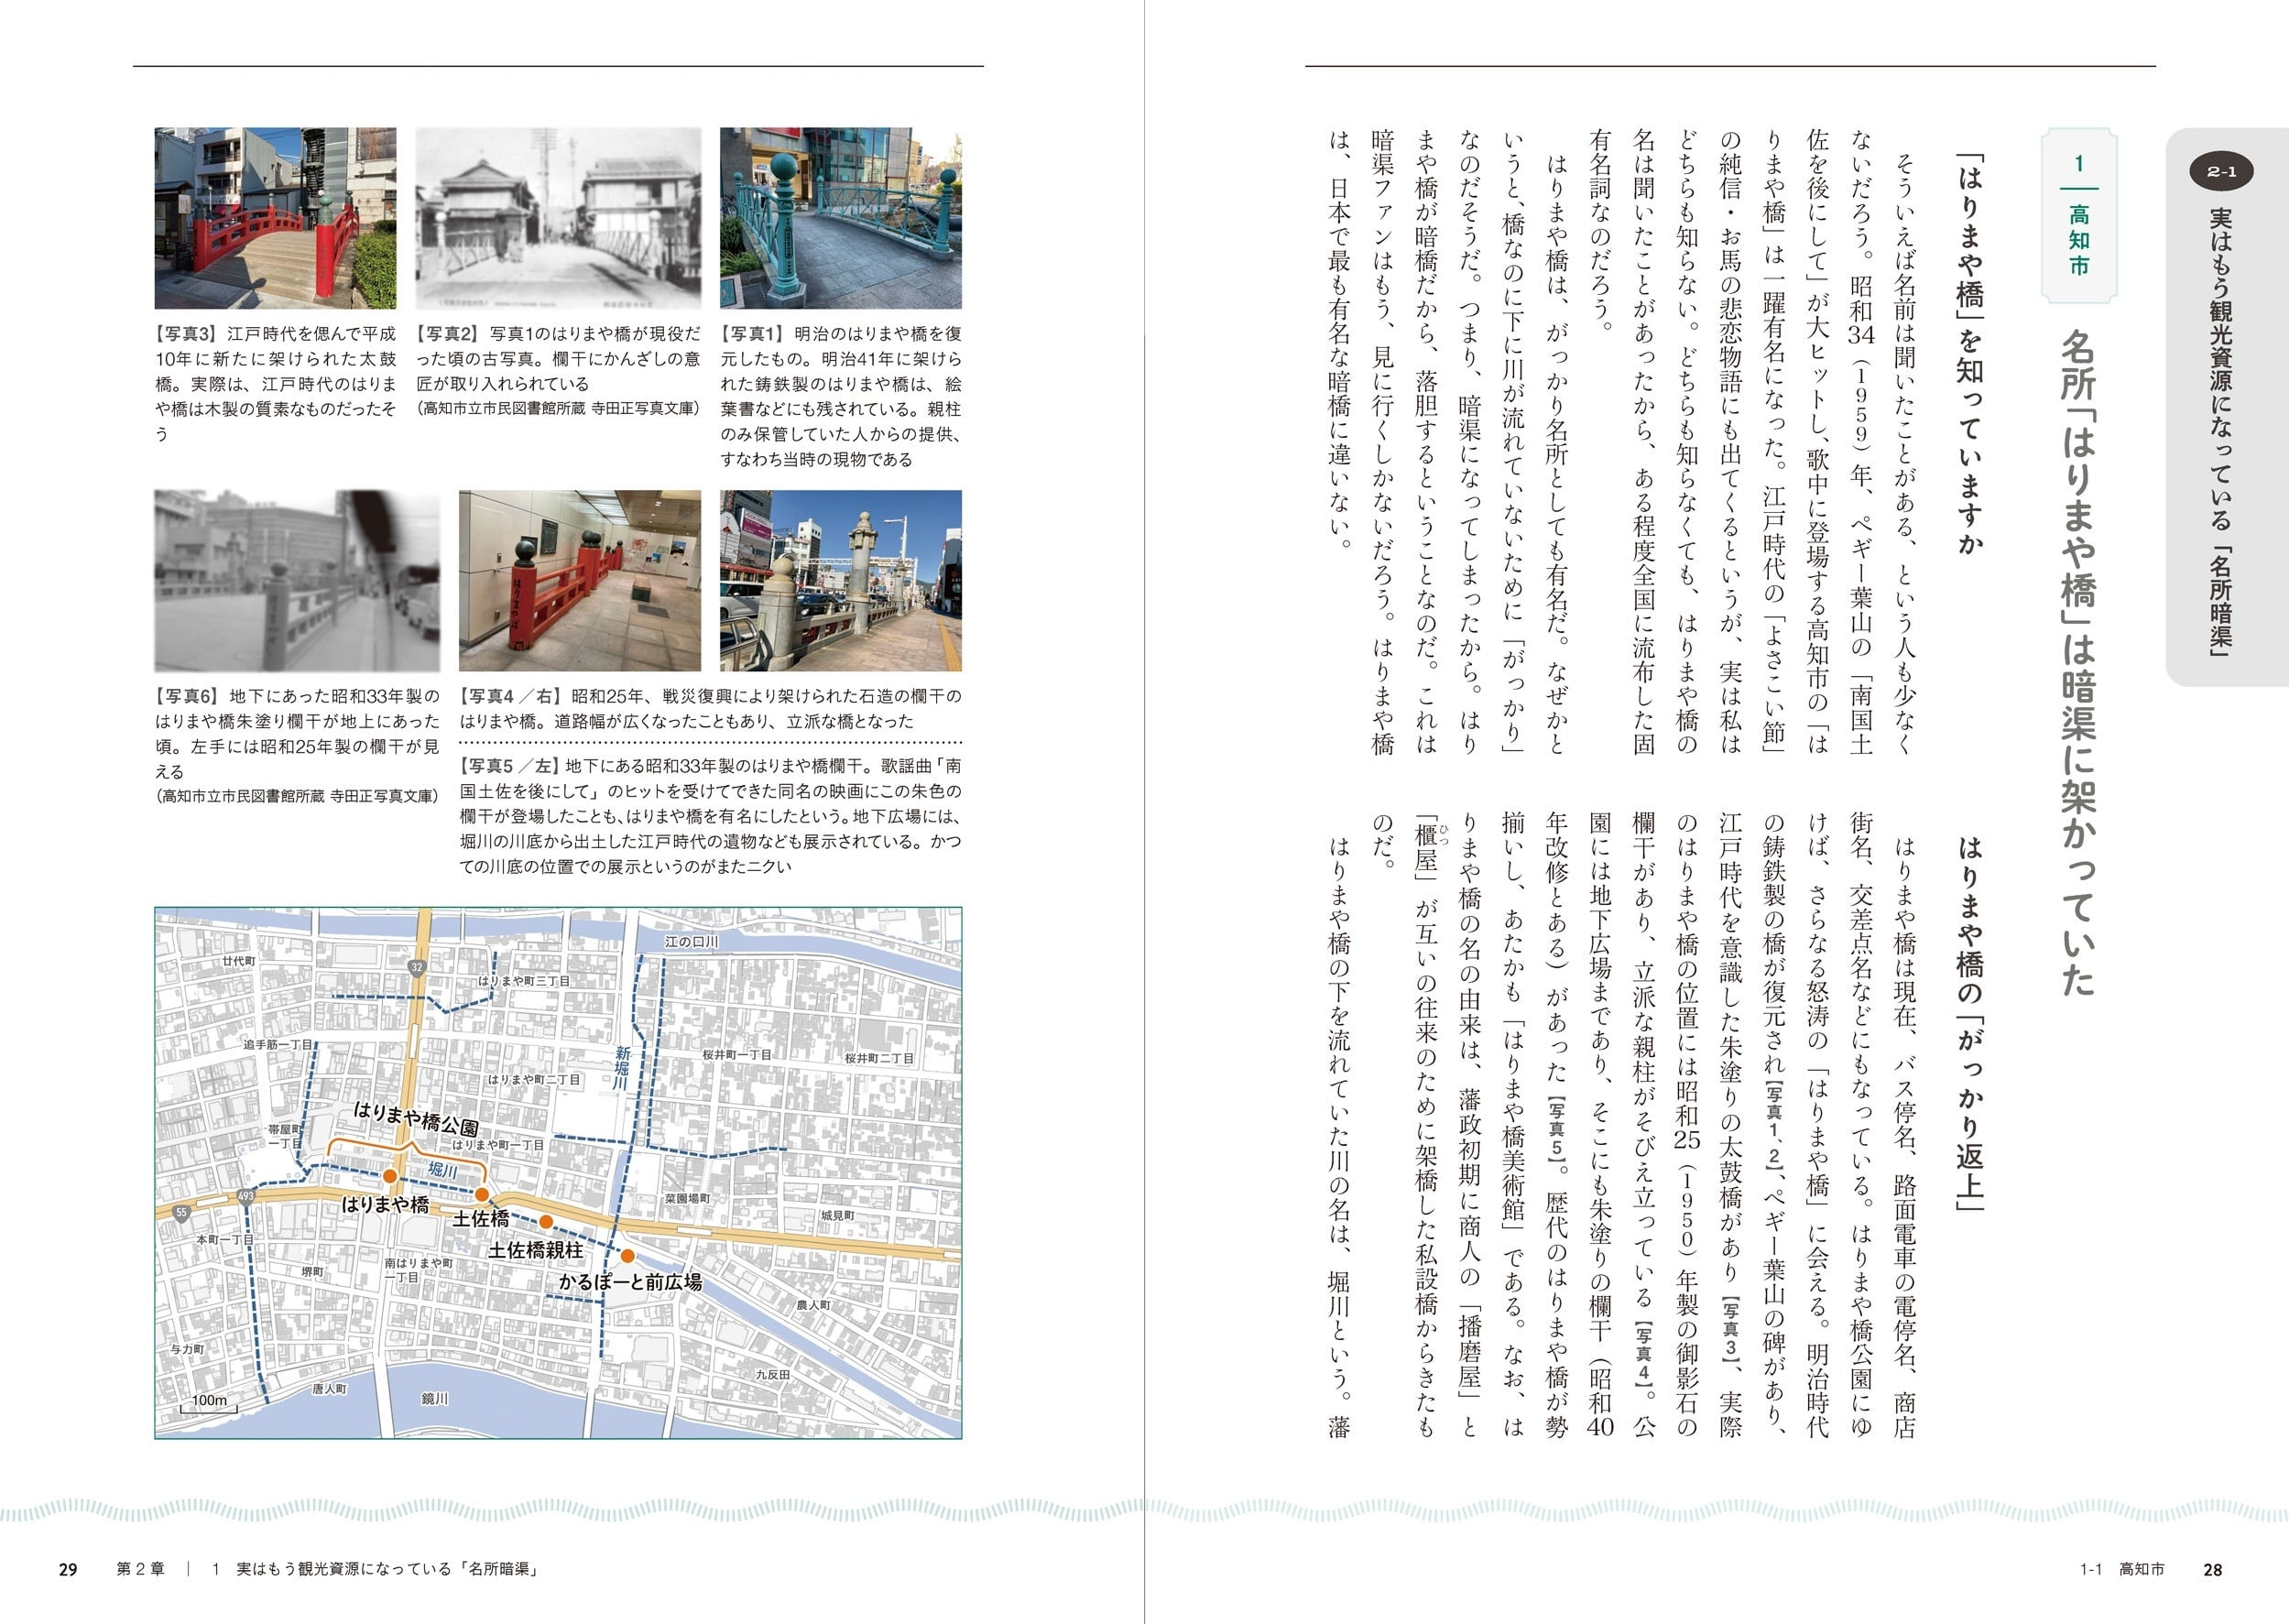Click page number 29 in footer

tap(68, 1569)
